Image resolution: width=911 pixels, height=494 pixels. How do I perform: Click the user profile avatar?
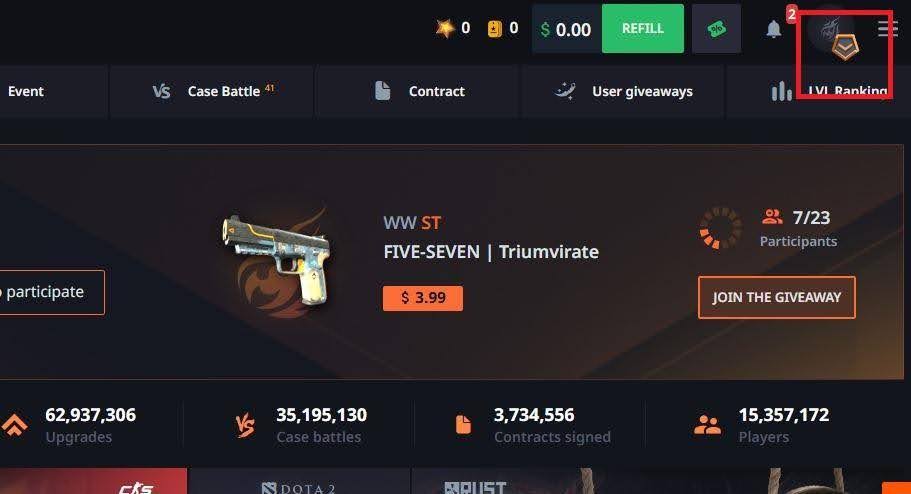[831, 27]
